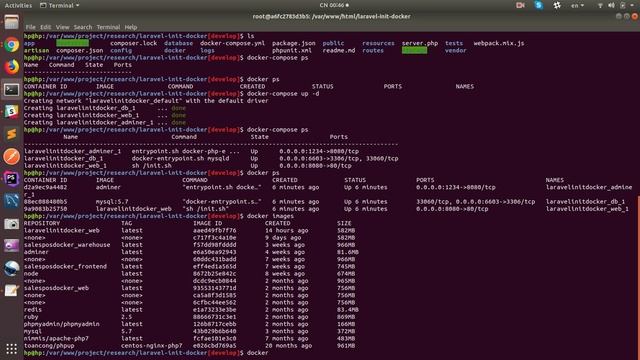This screenshot has width=640, height=360.
Task: Close the terminal window
Action: pos(634,16)
